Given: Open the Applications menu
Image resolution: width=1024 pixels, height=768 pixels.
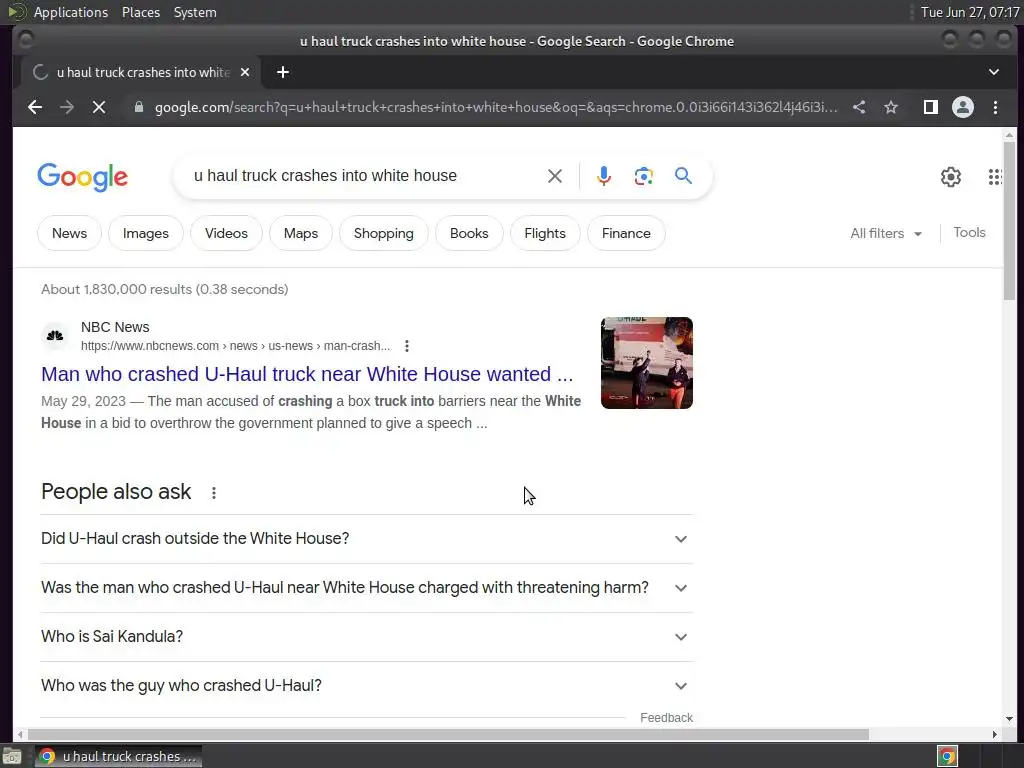Looking at the screenshot, I should point(71,12).
